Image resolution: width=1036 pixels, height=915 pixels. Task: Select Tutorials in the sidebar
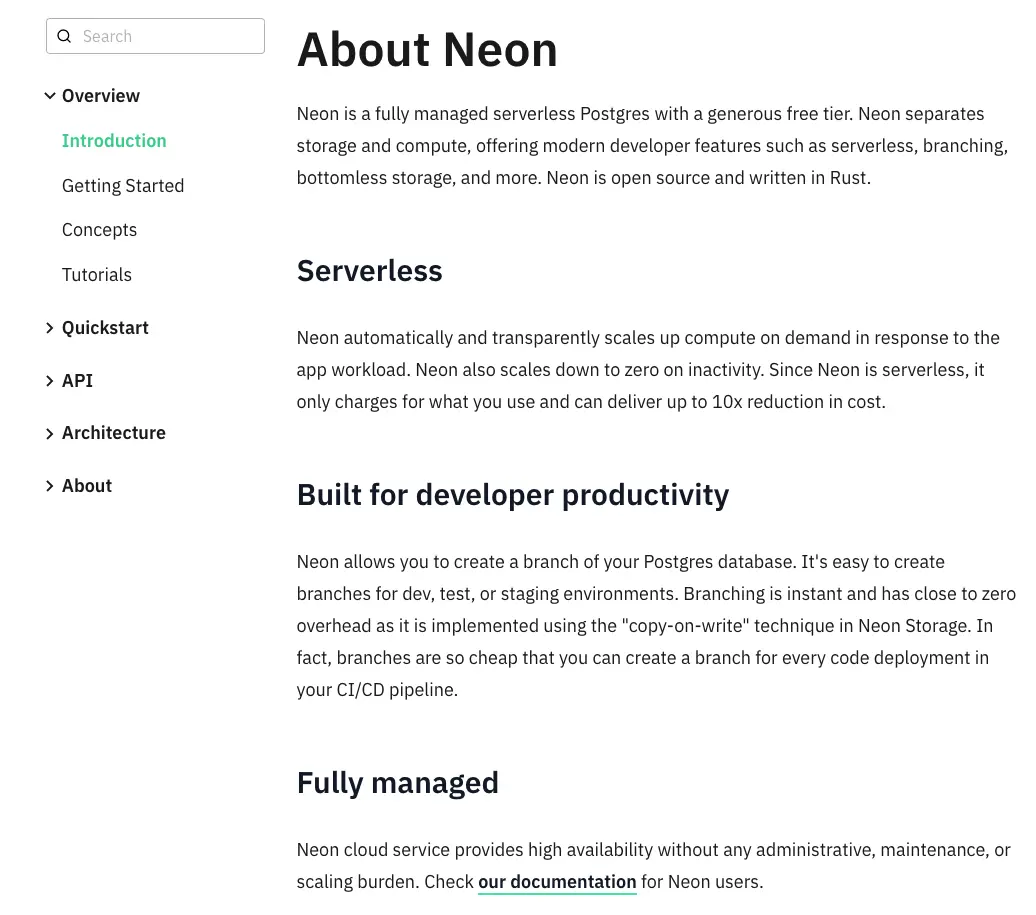(97, 275)
